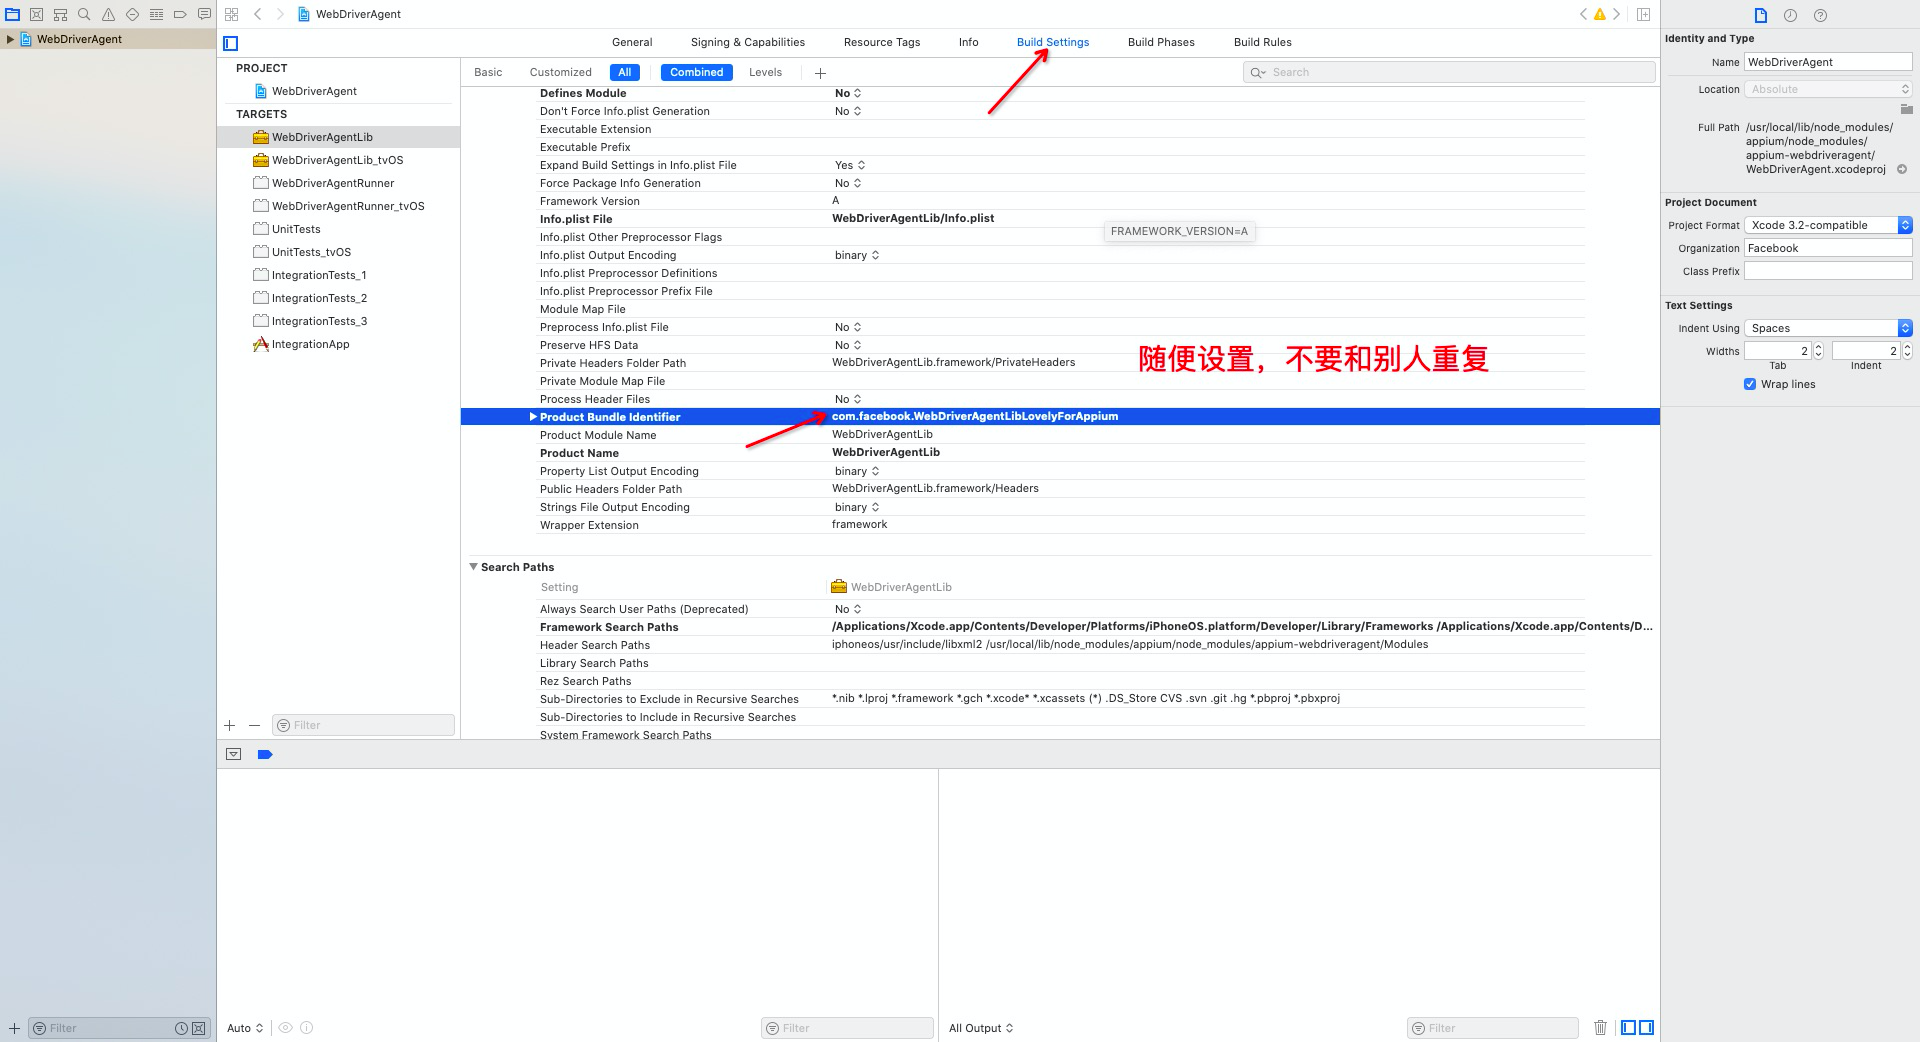
Task: Select the WebDriverAgentLib_tvOS target
Action: [x=339, y=160]
